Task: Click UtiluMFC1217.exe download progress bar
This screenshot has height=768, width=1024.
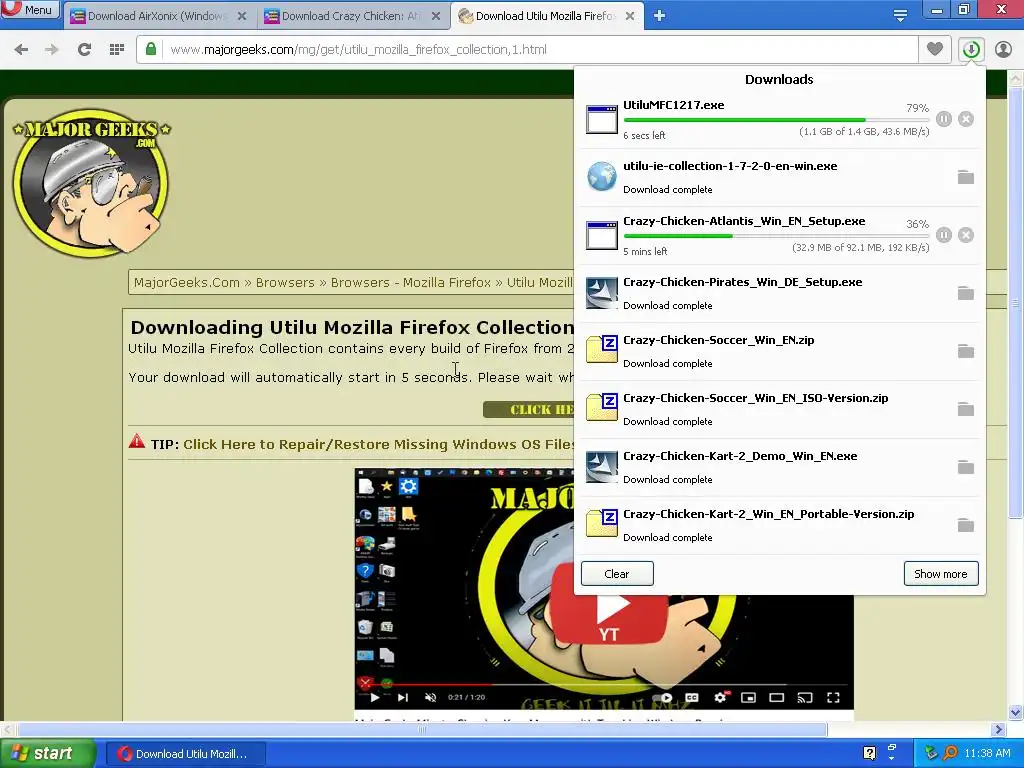Action: coord(776,120)
